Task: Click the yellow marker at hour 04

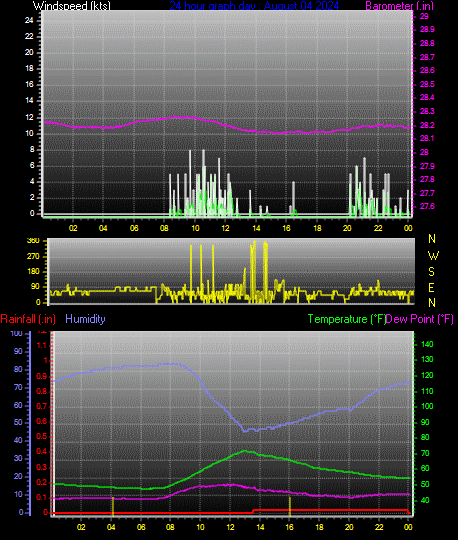Action: point(113,506)
